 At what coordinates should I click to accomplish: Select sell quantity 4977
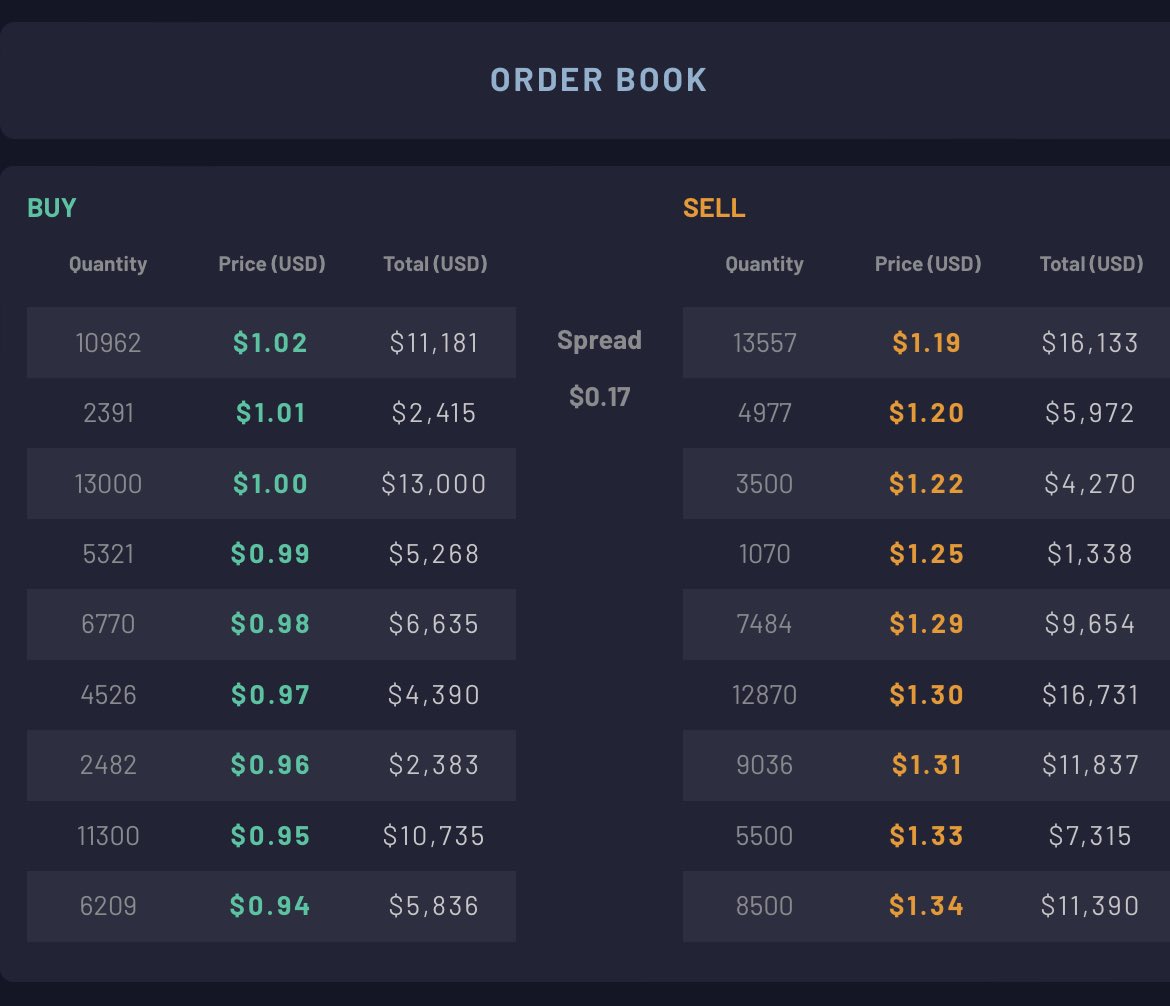[765, 413]
